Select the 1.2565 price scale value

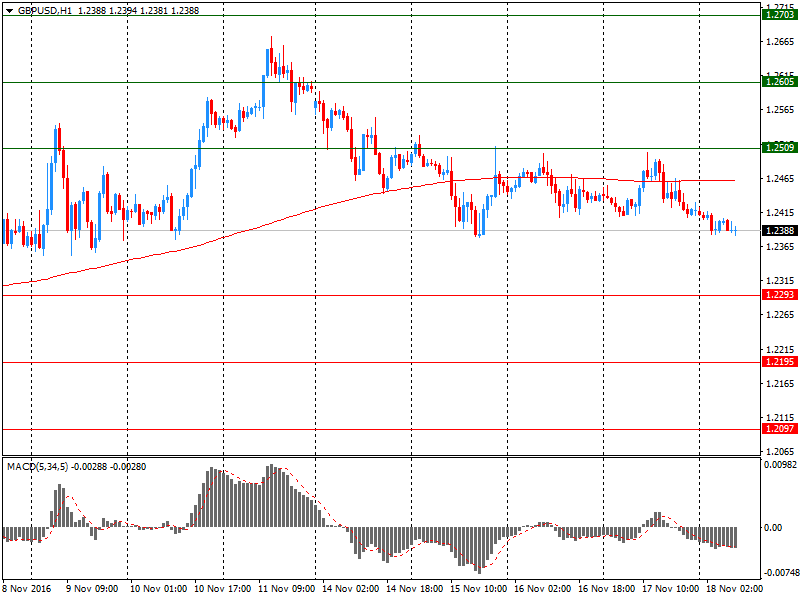pyautogui.click(x=781, y=110)
